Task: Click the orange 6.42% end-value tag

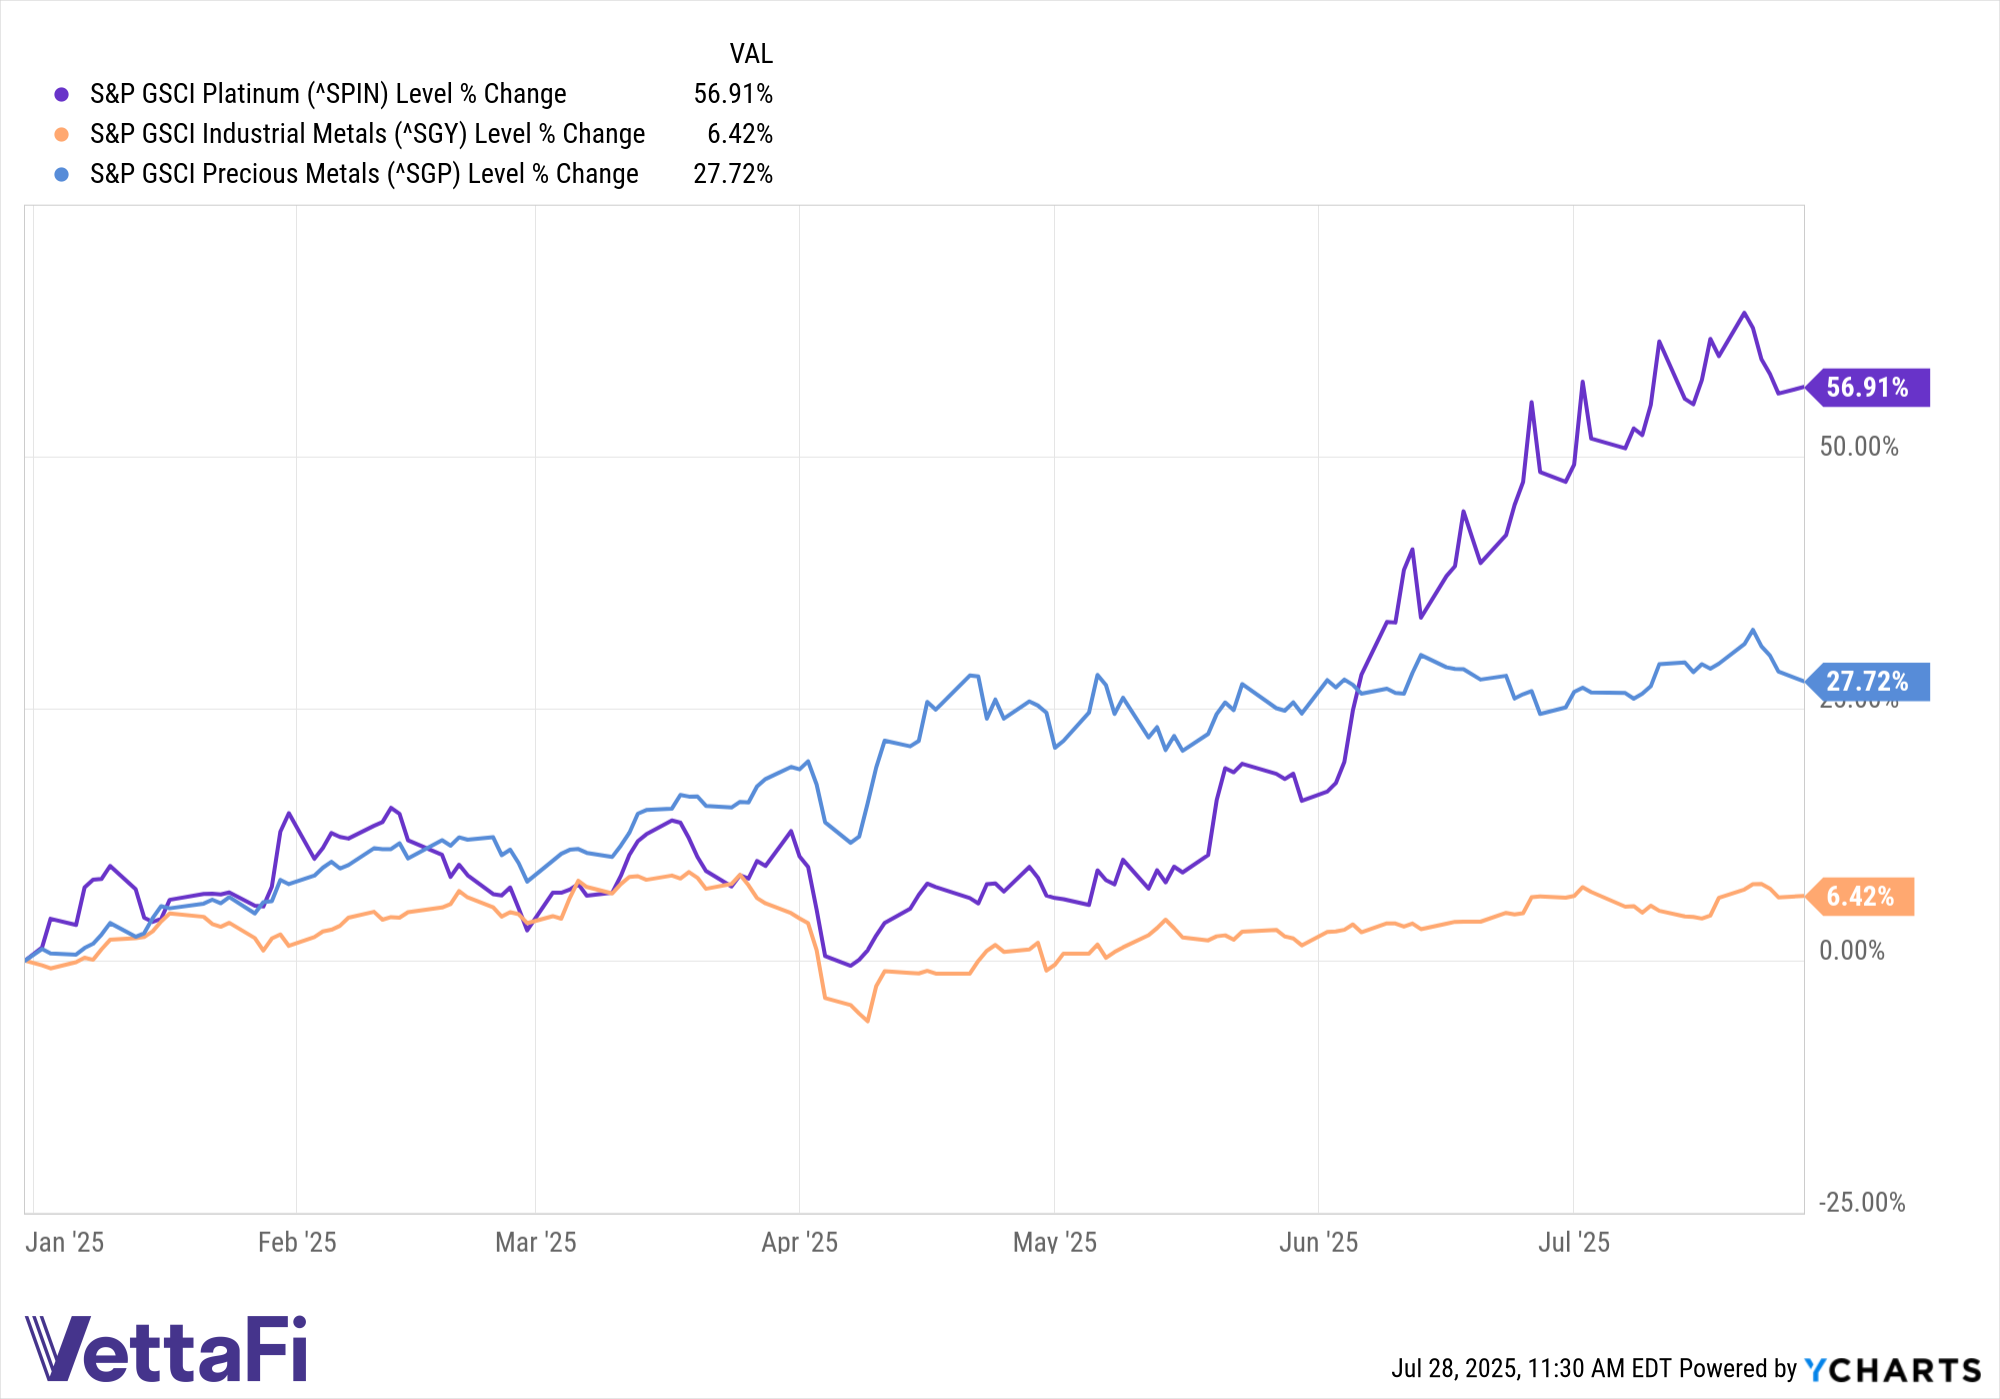Action: (1860, 896)
